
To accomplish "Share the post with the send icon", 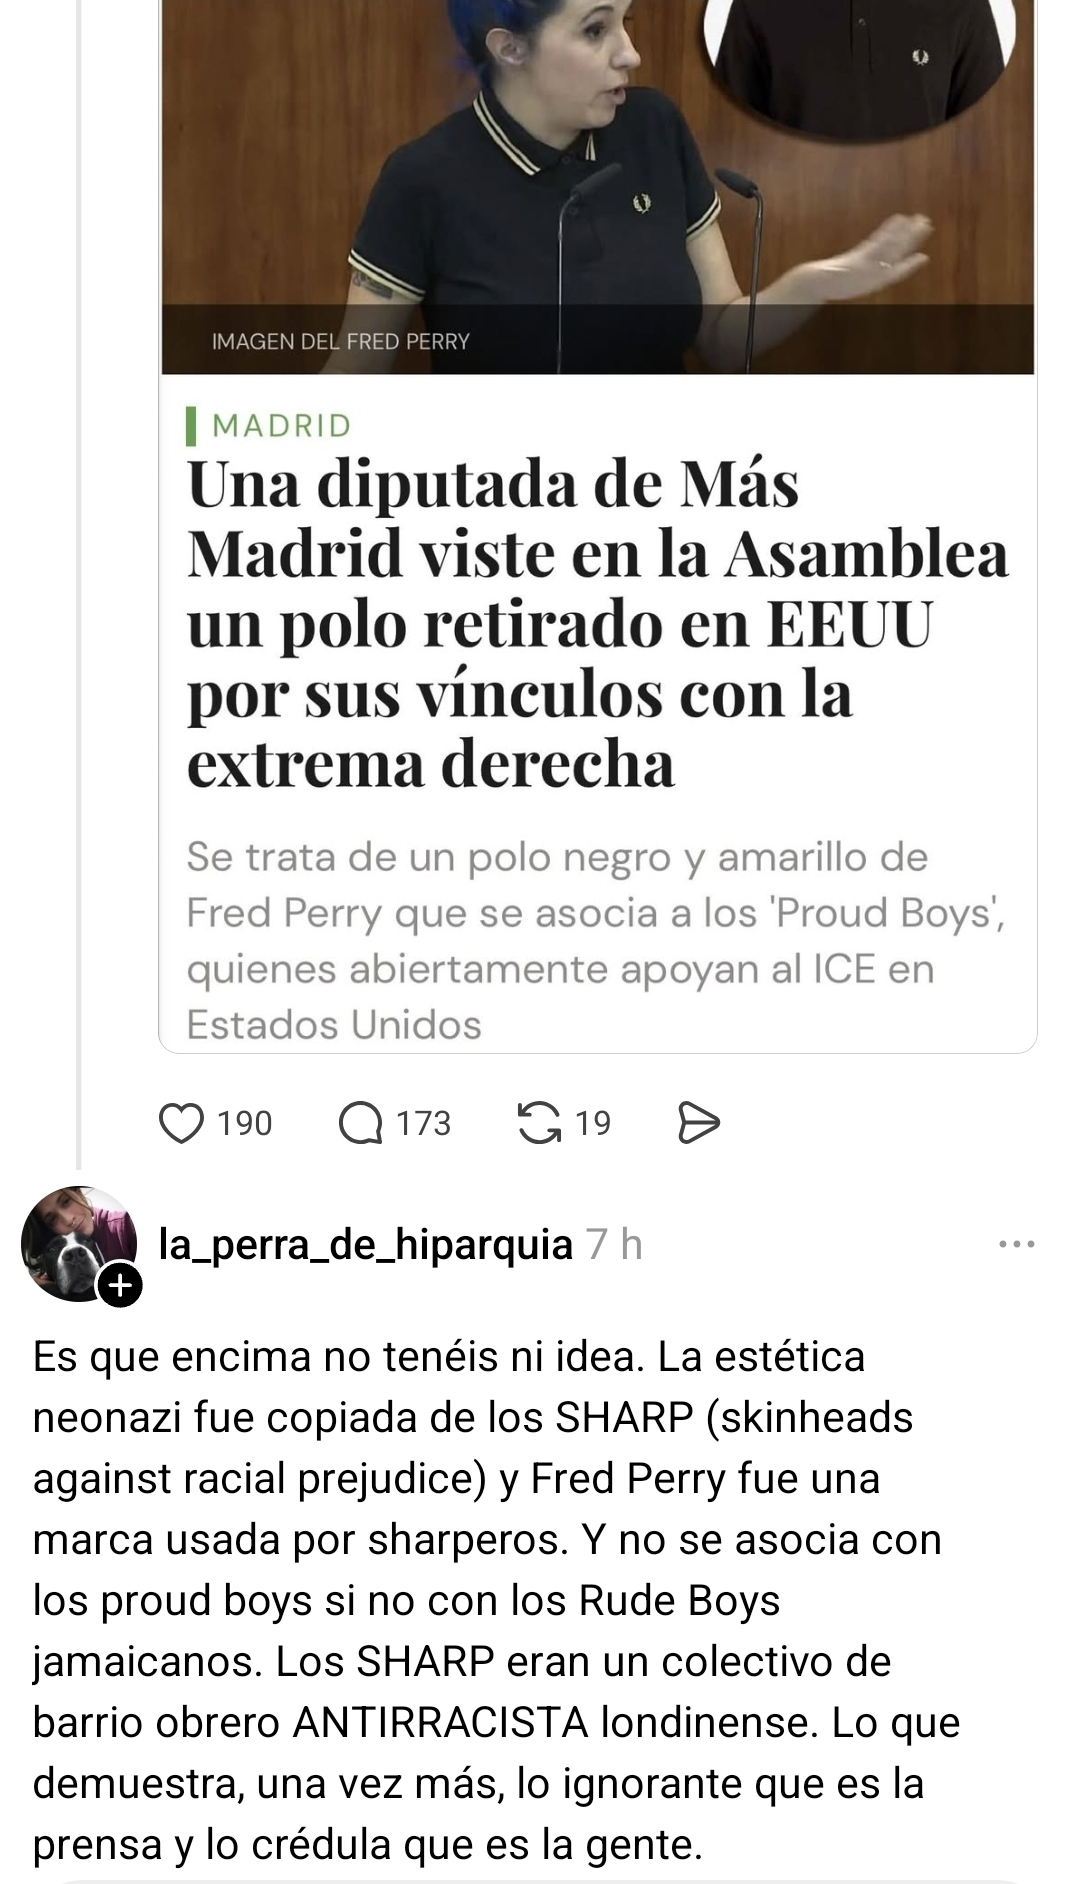I will (x=698, y=1123).
